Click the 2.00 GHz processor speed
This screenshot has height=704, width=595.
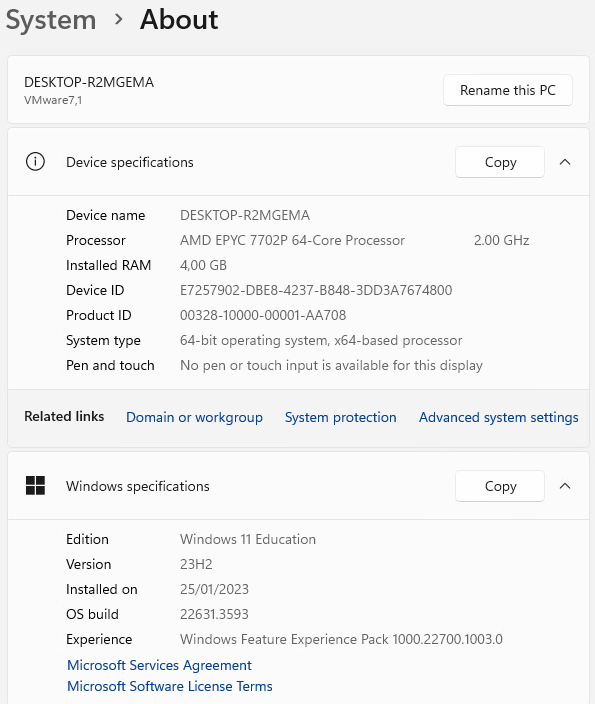[x=502, y=240]
